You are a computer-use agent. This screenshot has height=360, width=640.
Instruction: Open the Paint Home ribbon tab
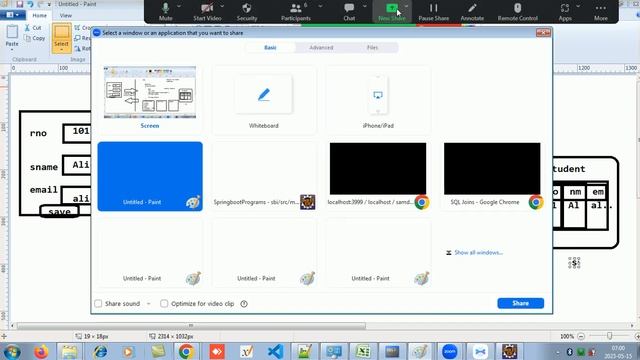(40, 15)
